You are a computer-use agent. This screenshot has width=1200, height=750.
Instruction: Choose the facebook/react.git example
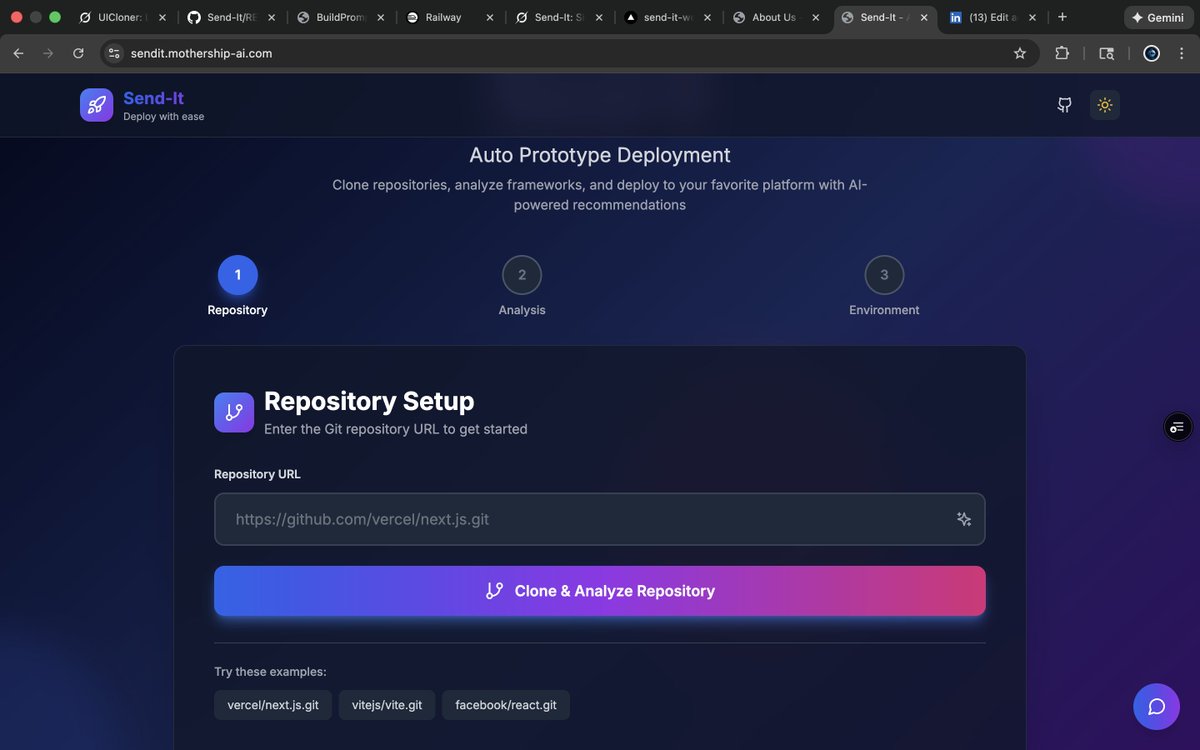tap(506, 705)
